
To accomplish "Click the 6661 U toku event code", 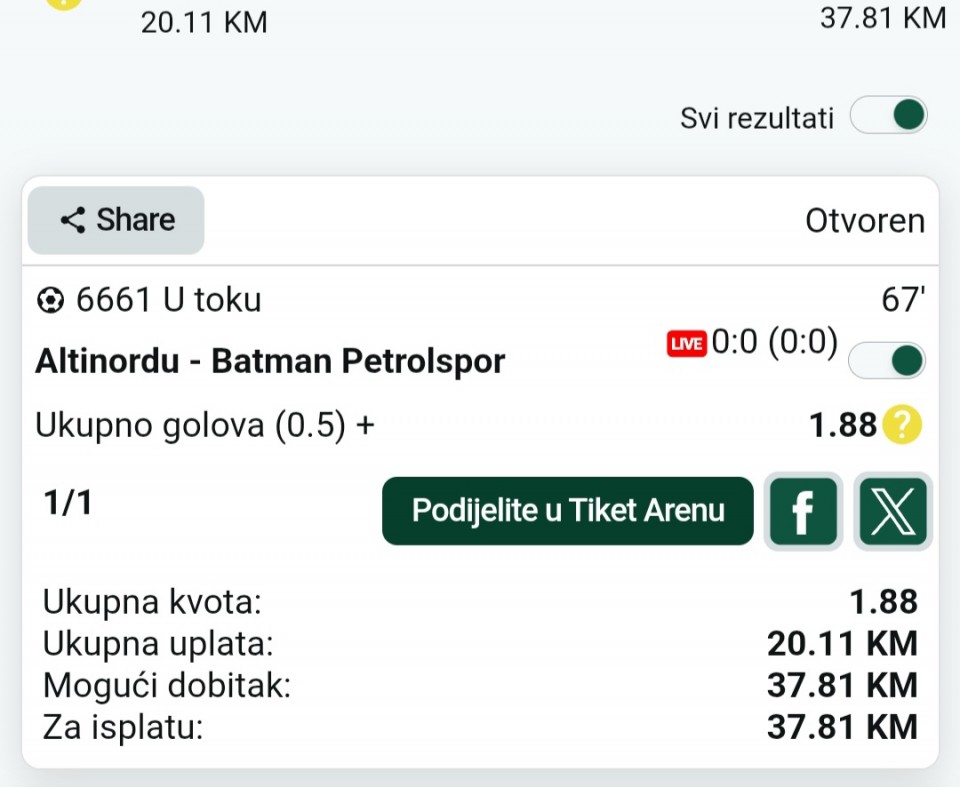I will pos(168,300).
